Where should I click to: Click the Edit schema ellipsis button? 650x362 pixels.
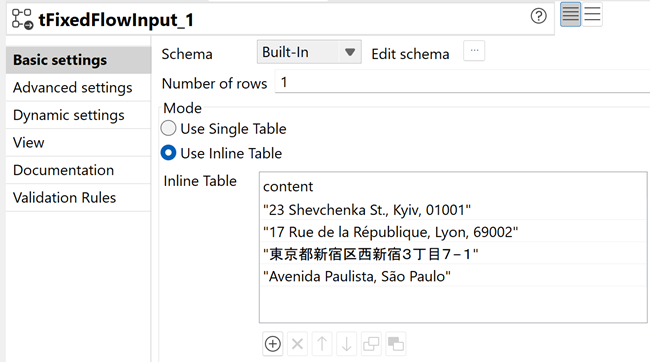click(x=474, y=51)
